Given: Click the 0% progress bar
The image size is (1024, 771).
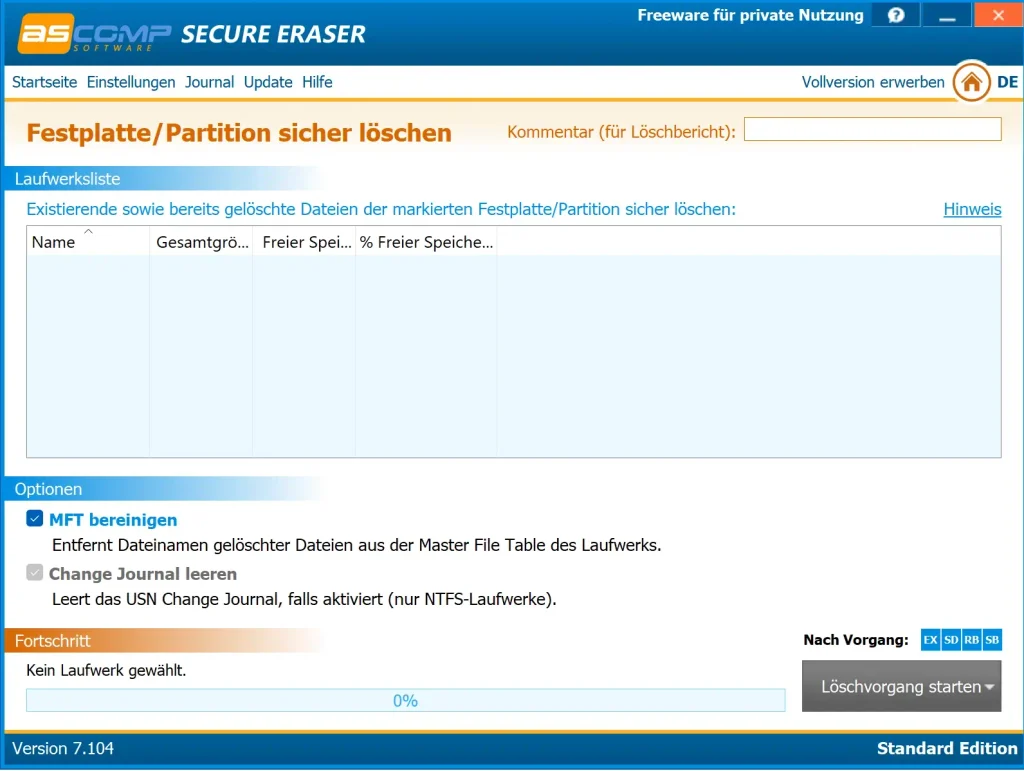Looking at the screenshot, I should (x=406, y=700).
